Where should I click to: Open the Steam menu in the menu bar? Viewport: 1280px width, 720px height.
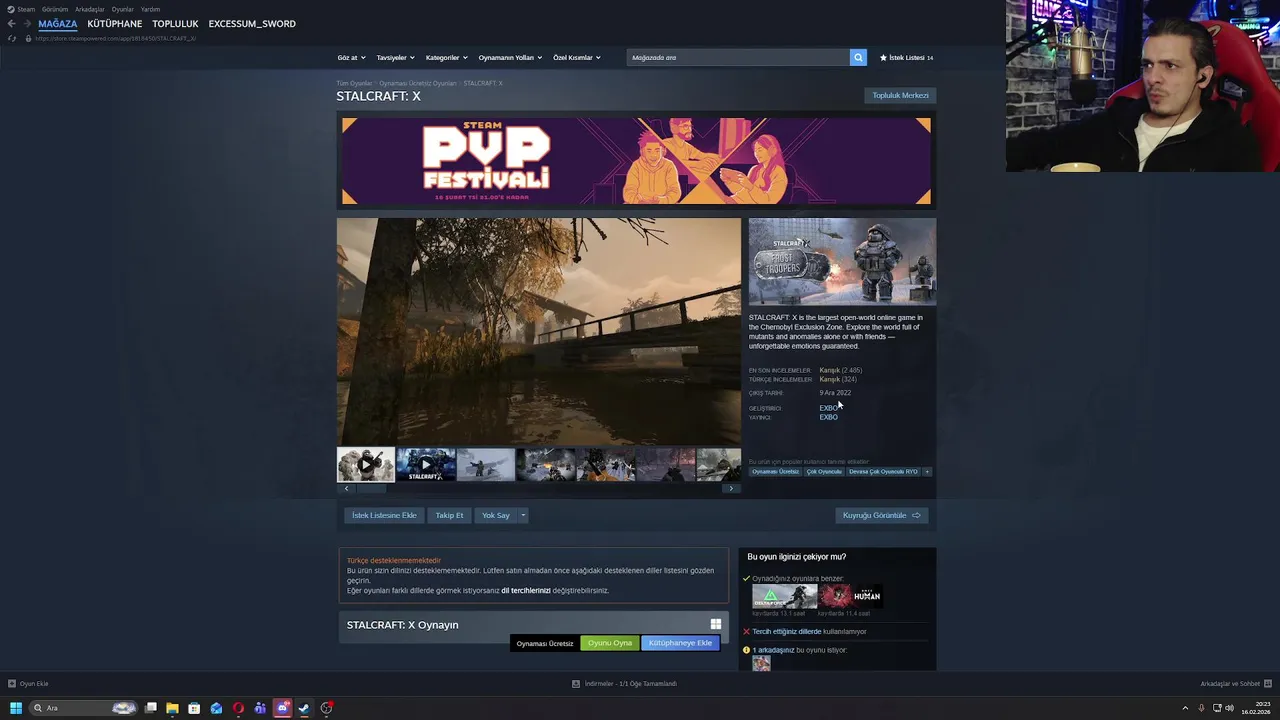click(x=21, y=9)
